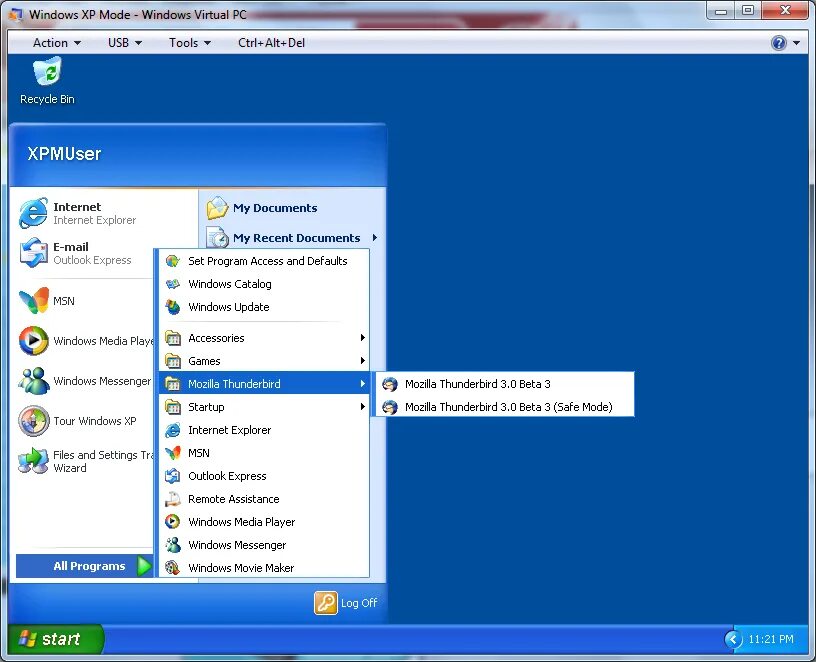Click the Mozilla Thunderbird submenu arrow
816x662 pixels.
(x=363, y=384)
